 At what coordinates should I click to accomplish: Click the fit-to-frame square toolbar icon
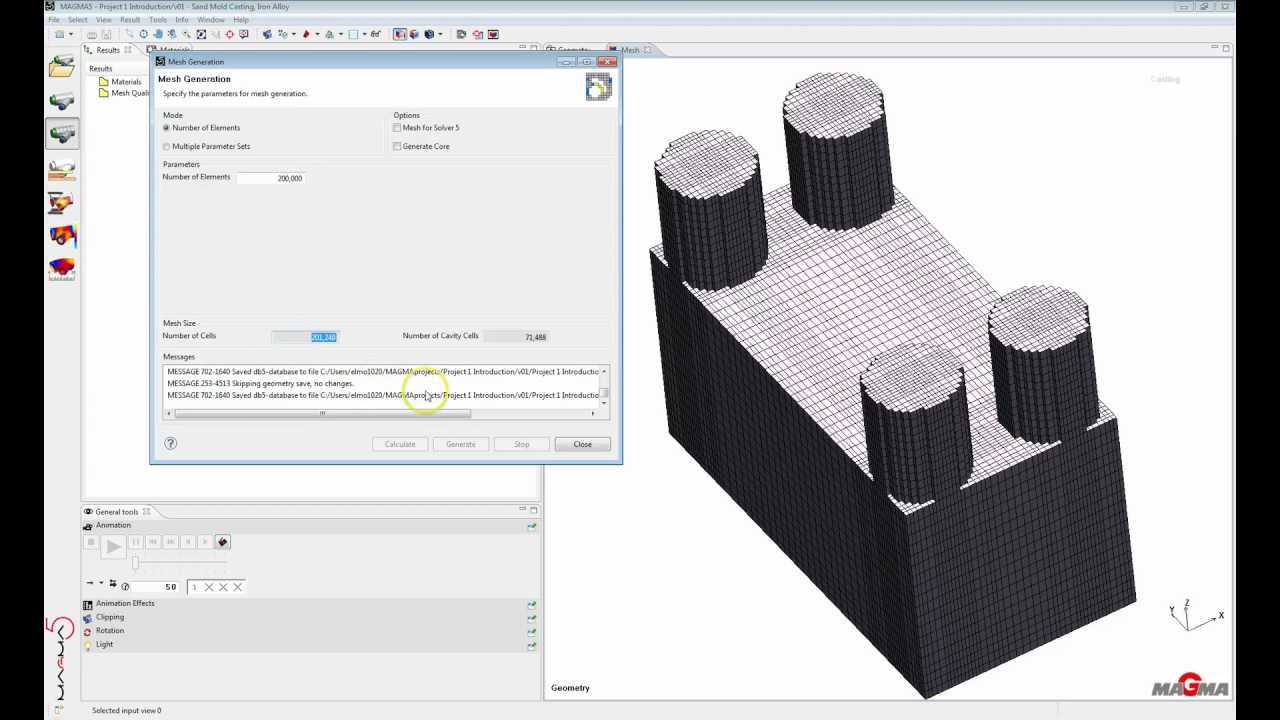(201, 34)
